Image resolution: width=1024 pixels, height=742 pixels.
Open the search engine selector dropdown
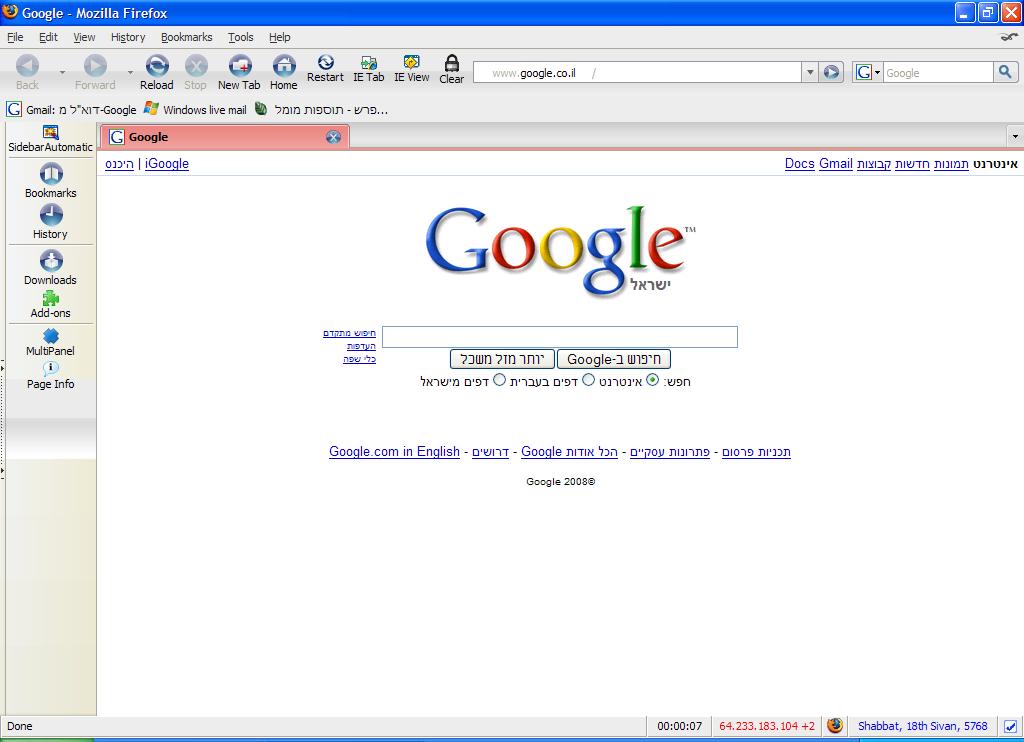pyautogui.click(x=867, y=73)
